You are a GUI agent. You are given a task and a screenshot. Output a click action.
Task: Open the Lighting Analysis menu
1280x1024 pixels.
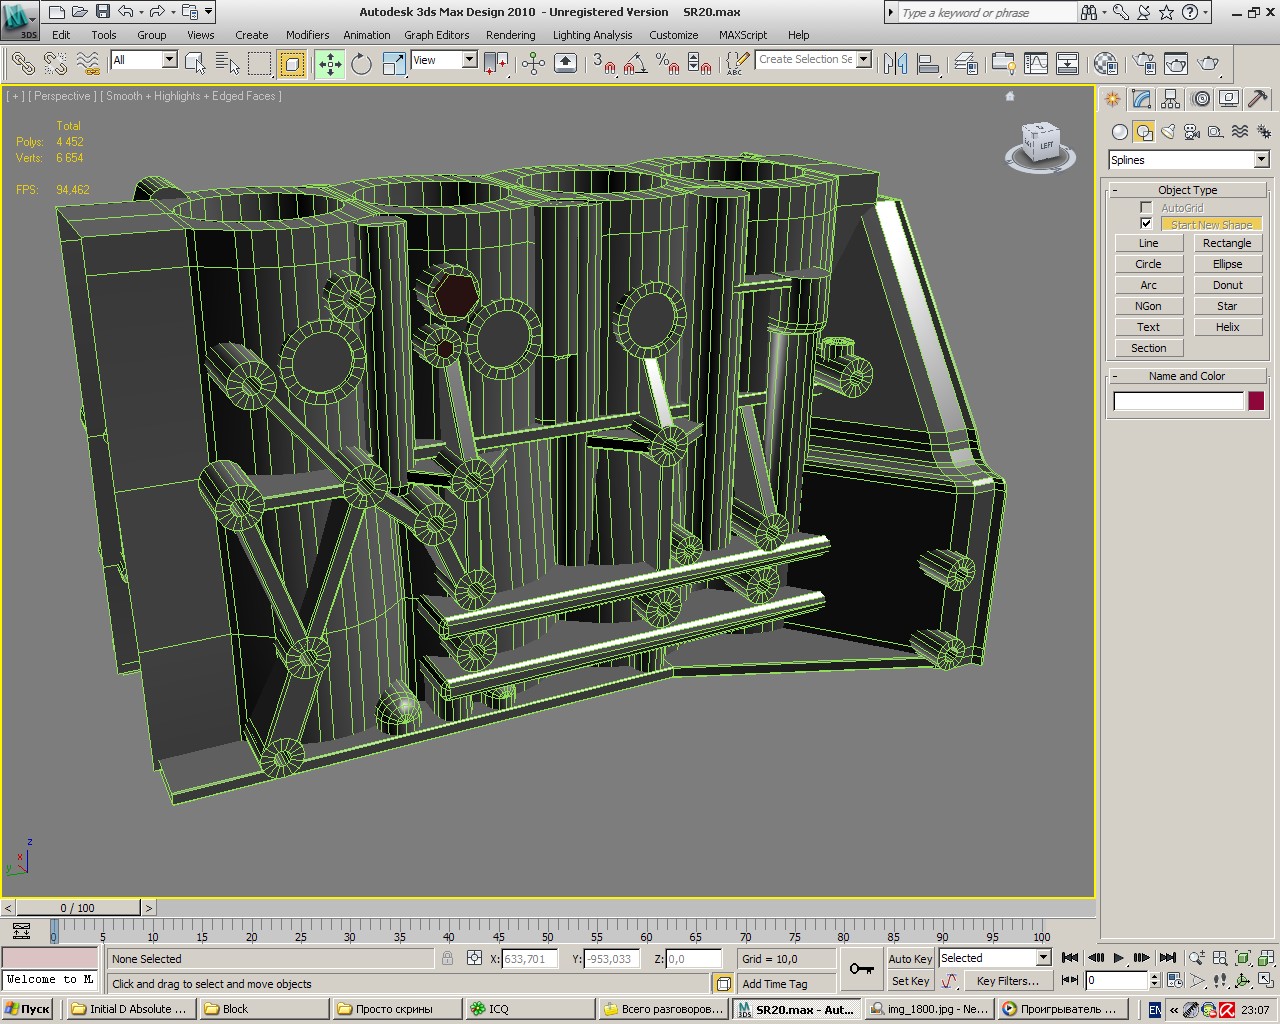(592, 35)
